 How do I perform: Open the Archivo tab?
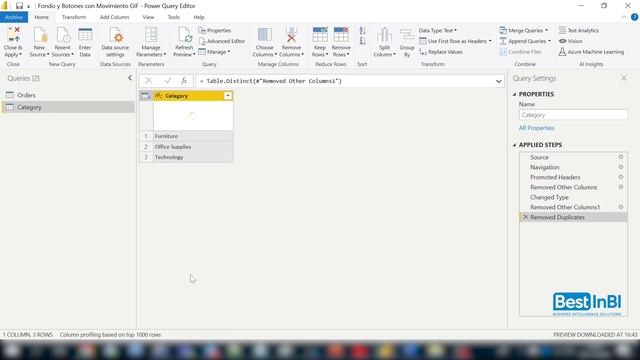(x=14, y=17)
